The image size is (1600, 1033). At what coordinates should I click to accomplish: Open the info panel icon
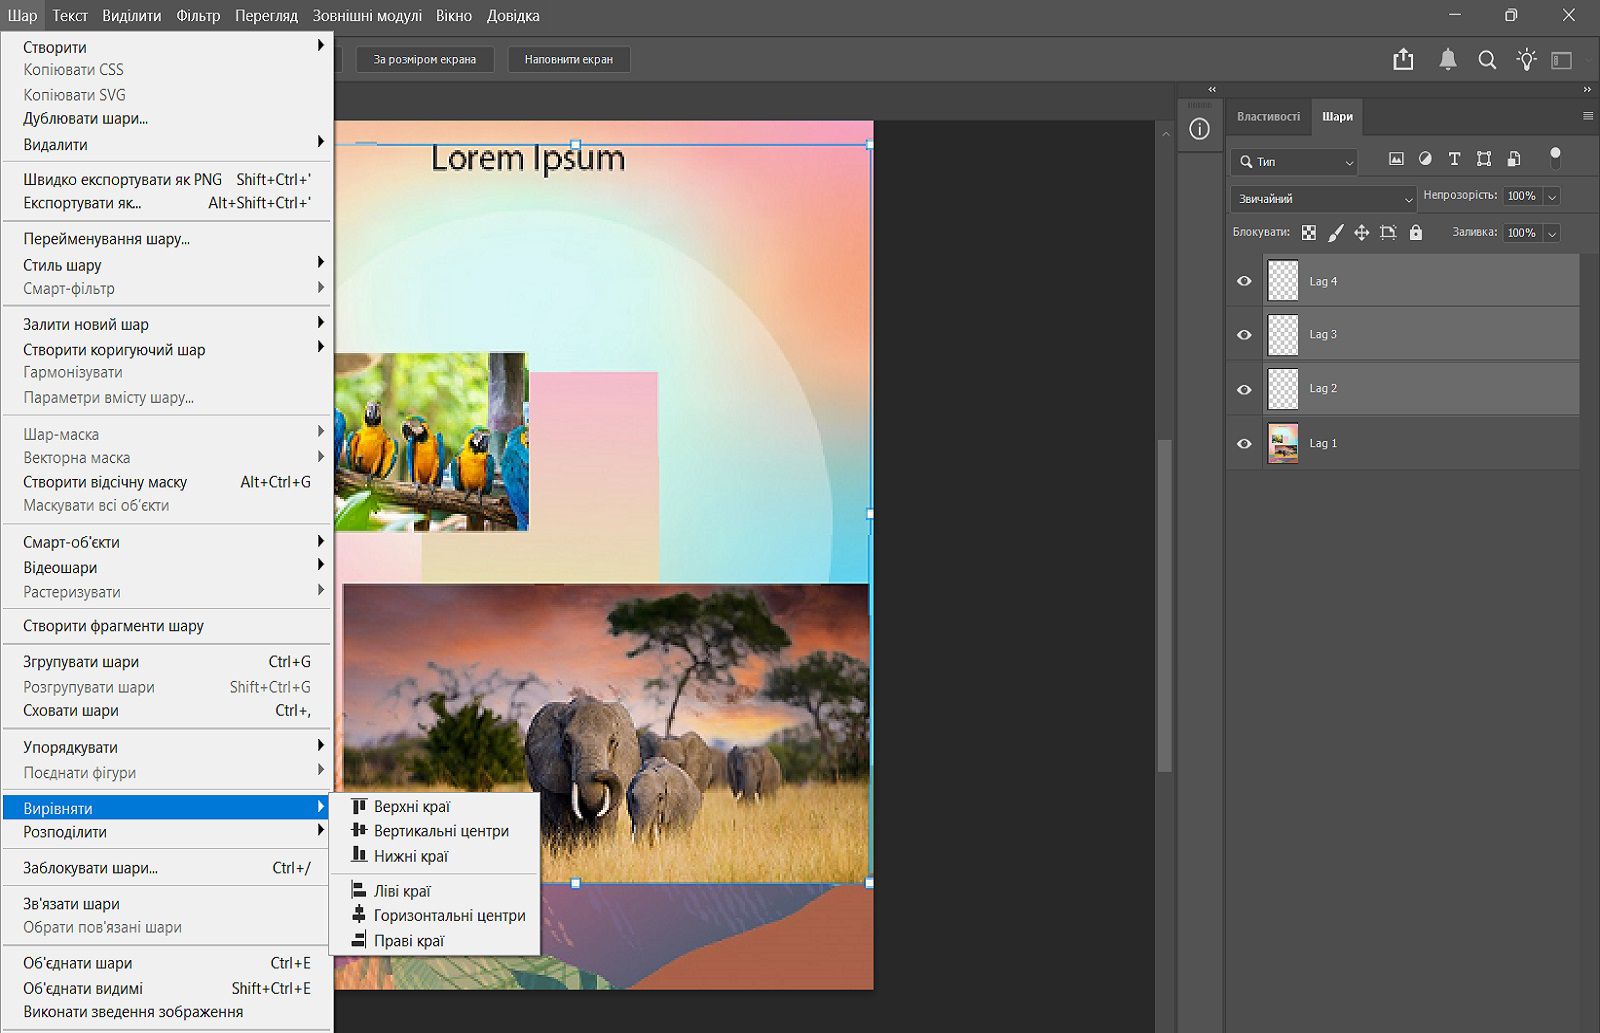(1199, 129)
